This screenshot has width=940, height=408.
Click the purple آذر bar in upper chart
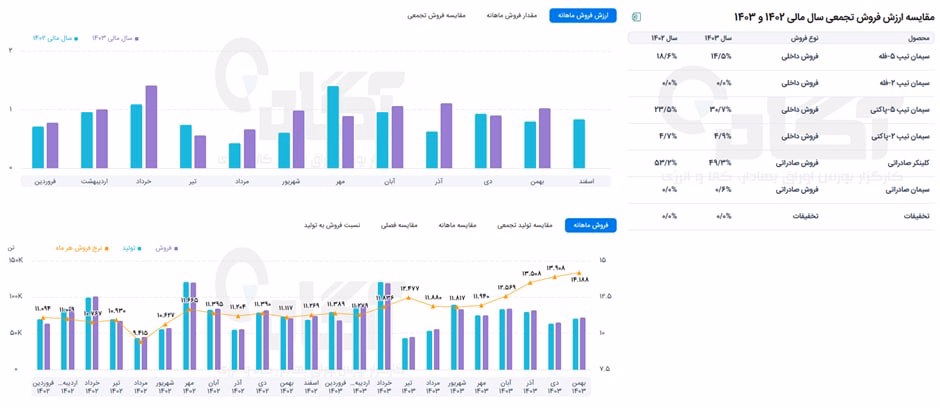(446, 135)
